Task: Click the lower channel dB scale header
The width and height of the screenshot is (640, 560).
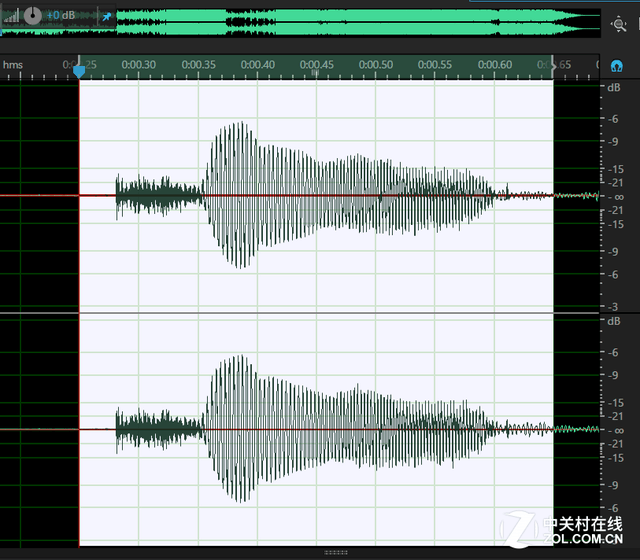Action: (614, 321)
